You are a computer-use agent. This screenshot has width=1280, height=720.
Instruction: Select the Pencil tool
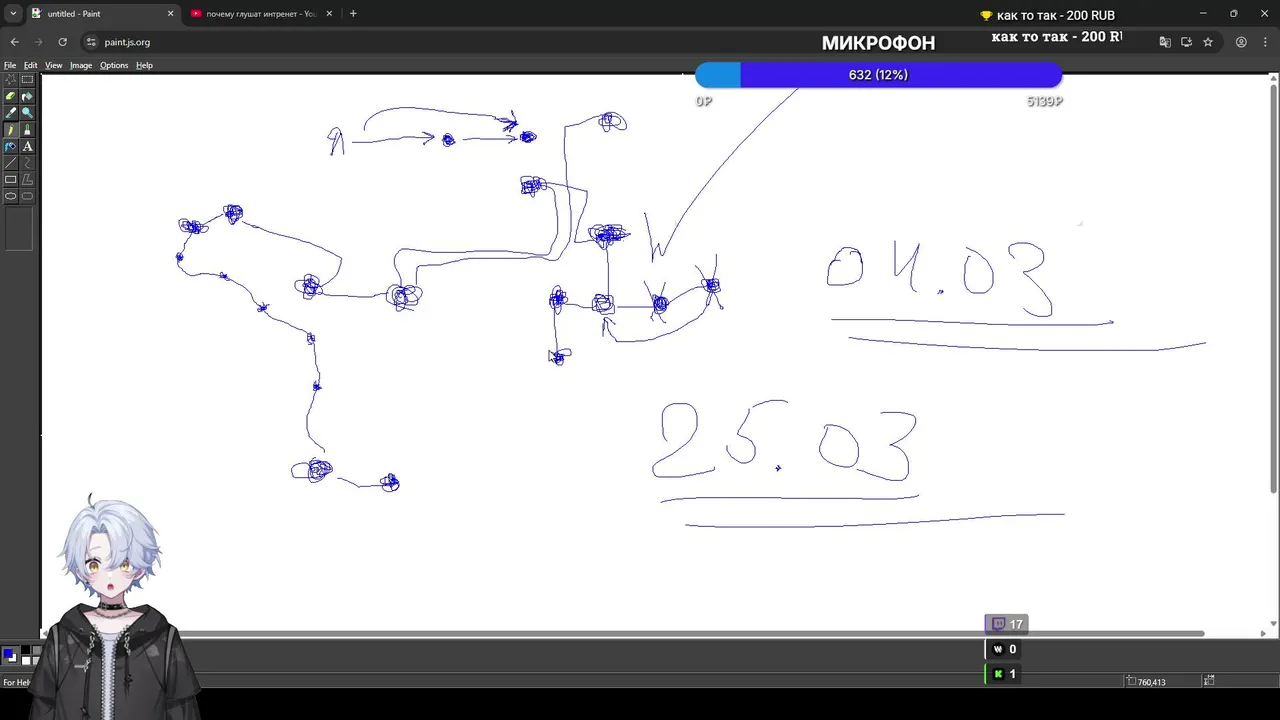click(x=11, y=130)
